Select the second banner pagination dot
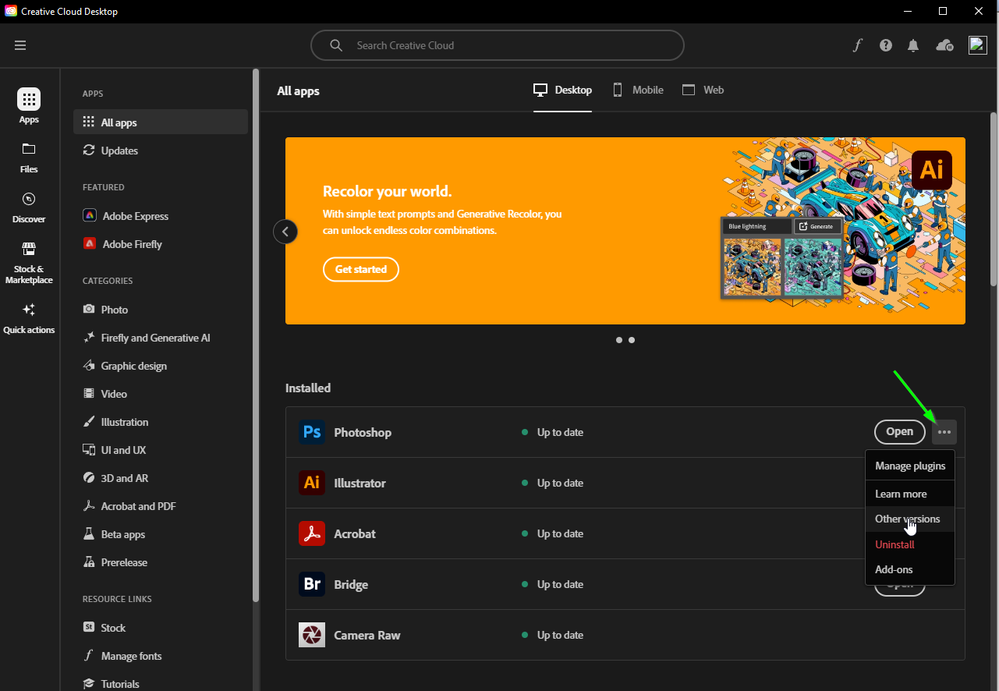Image resolution: width=999 pixels, height=691 pixels. (x=631, y=340)
